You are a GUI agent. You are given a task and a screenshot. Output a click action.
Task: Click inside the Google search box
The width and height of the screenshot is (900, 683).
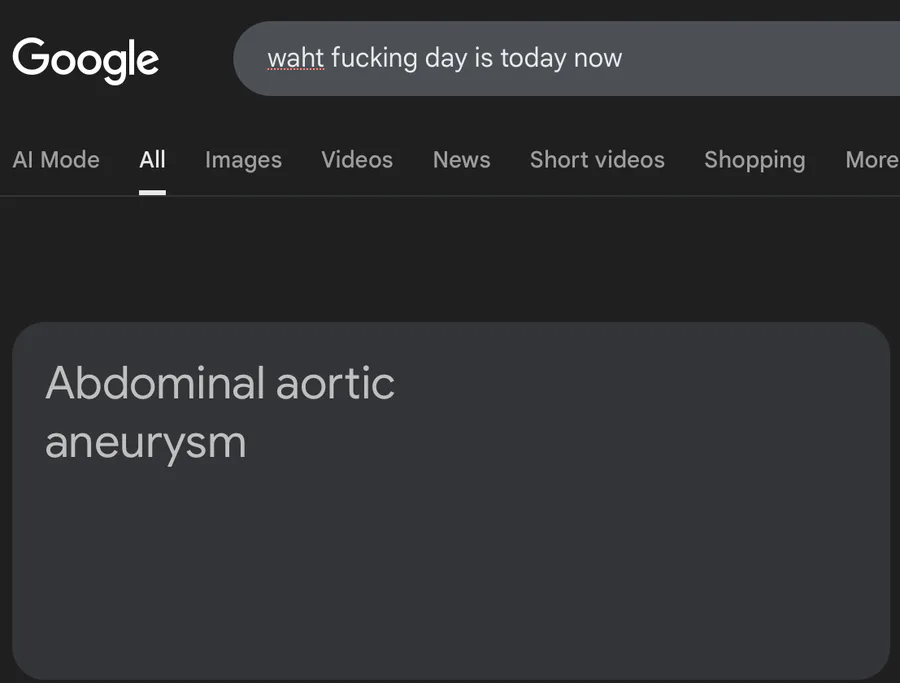(x=567, y=59)
